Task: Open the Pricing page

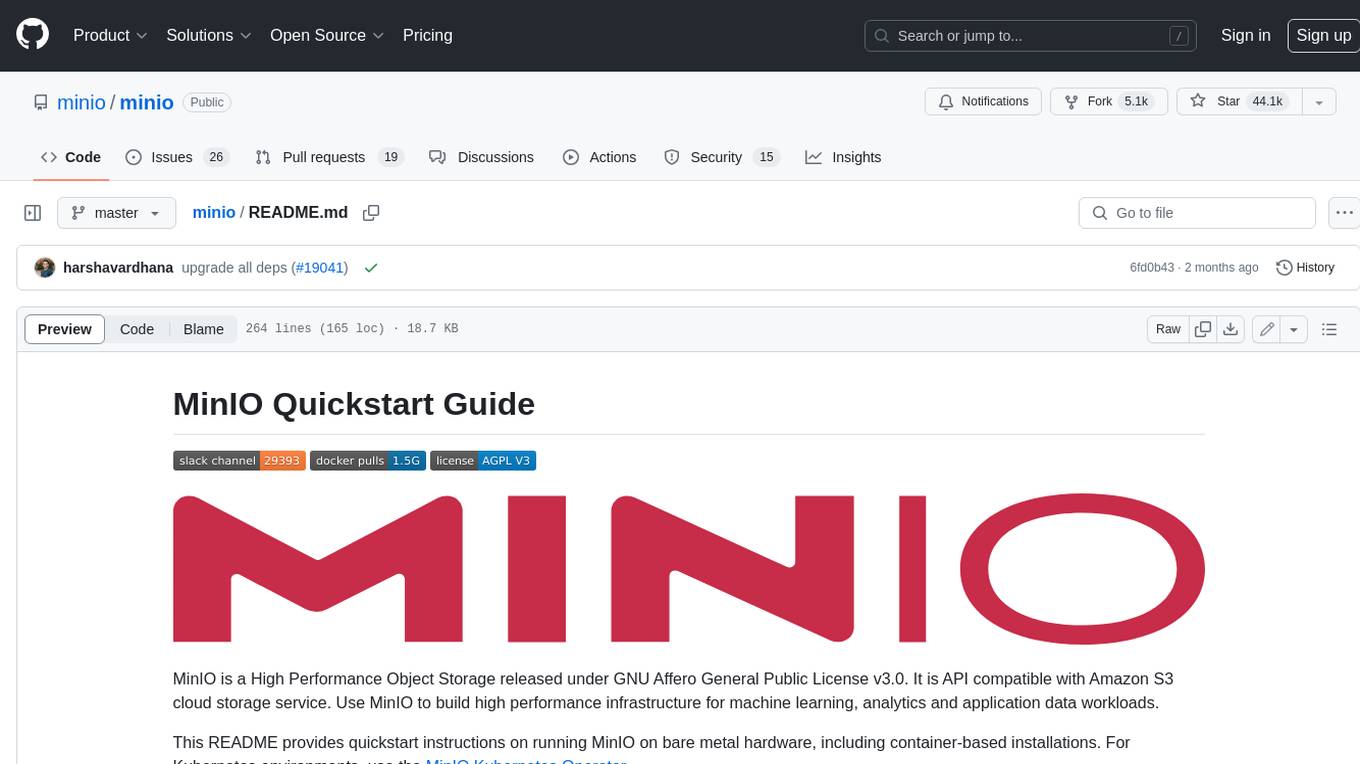Action: point(427,35)
